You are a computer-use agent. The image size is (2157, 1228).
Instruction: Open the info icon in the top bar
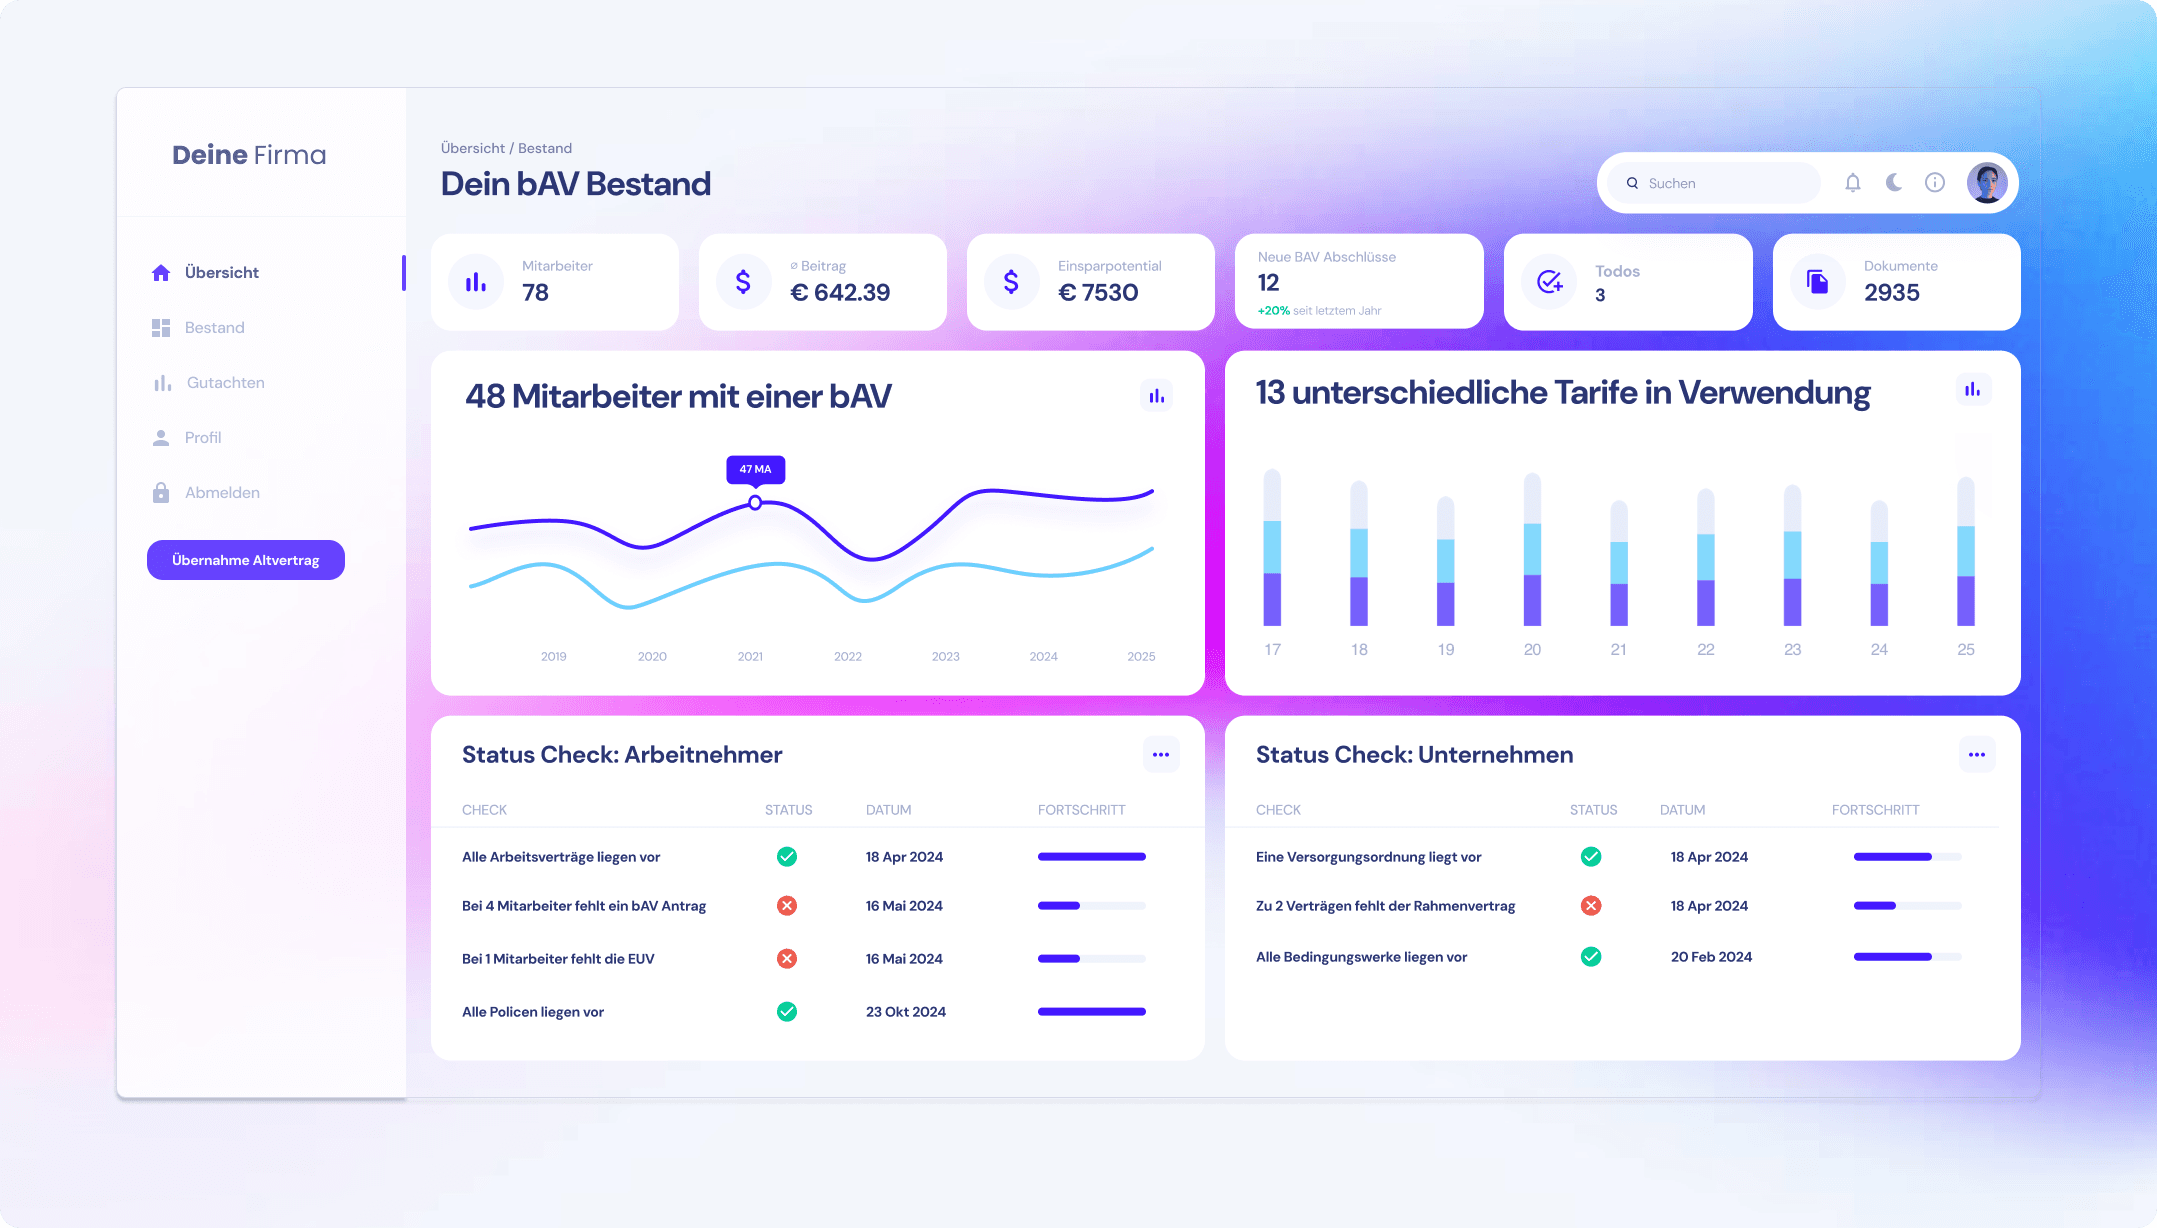(x=1935, y=182)
